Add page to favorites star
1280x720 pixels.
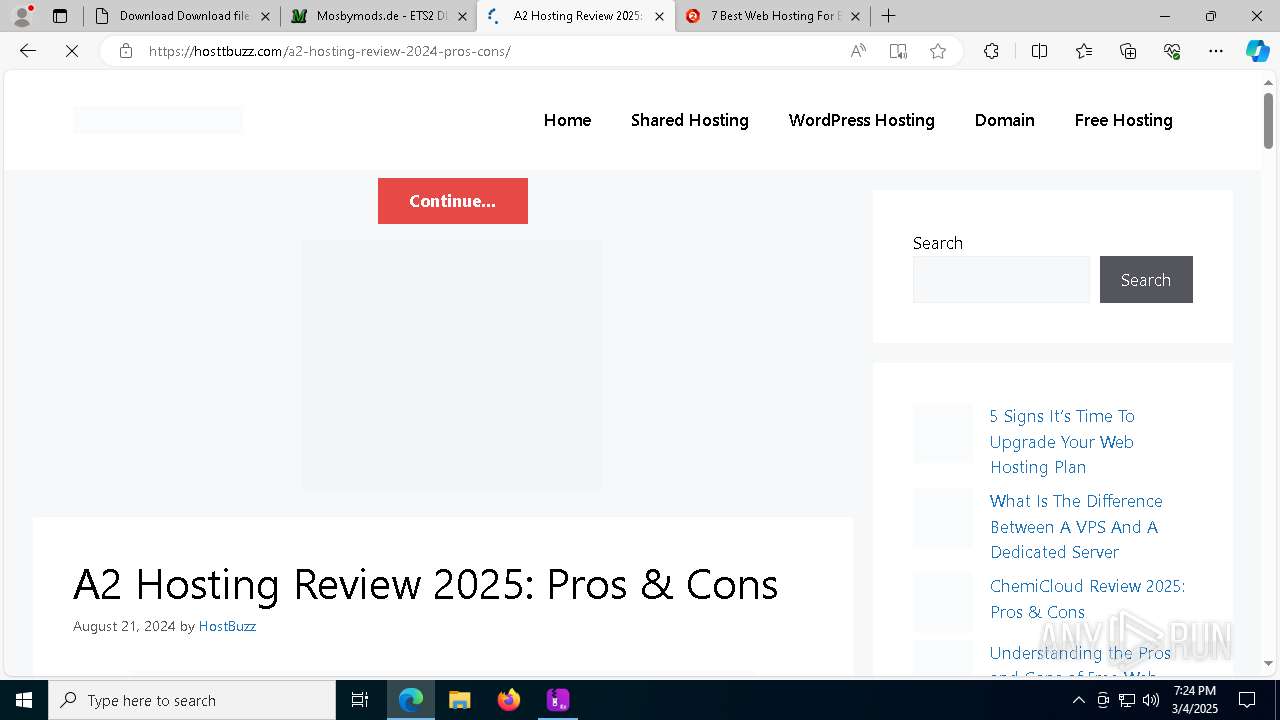[938, 51]
